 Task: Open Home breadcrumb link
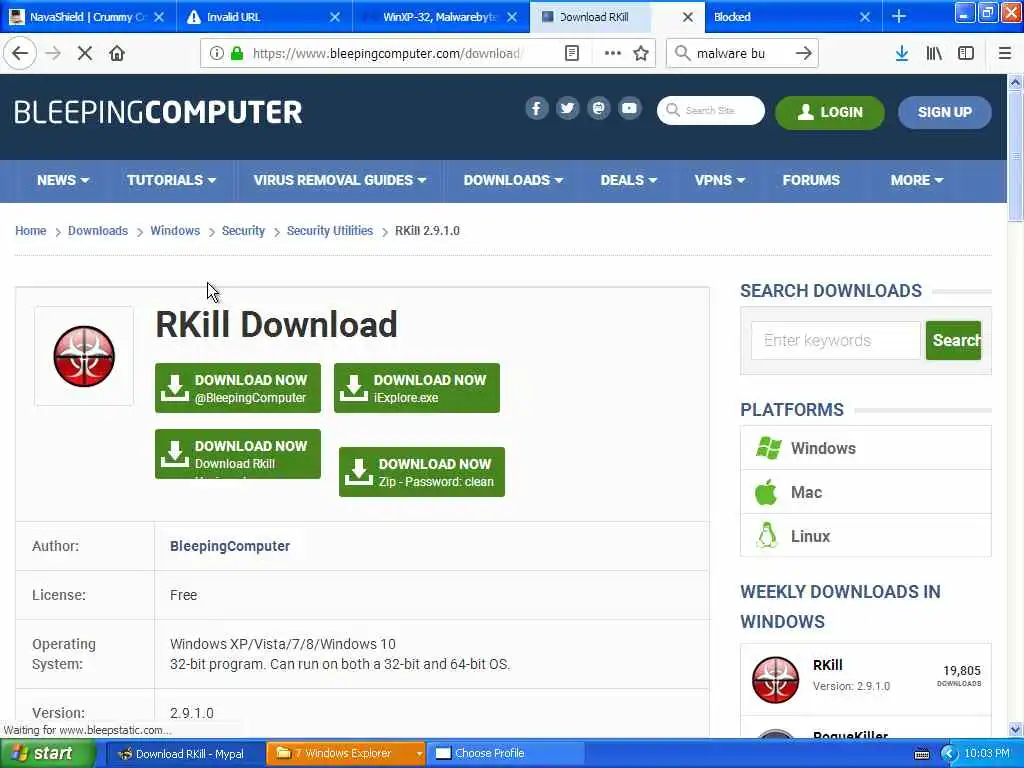(x=31, y=231)
